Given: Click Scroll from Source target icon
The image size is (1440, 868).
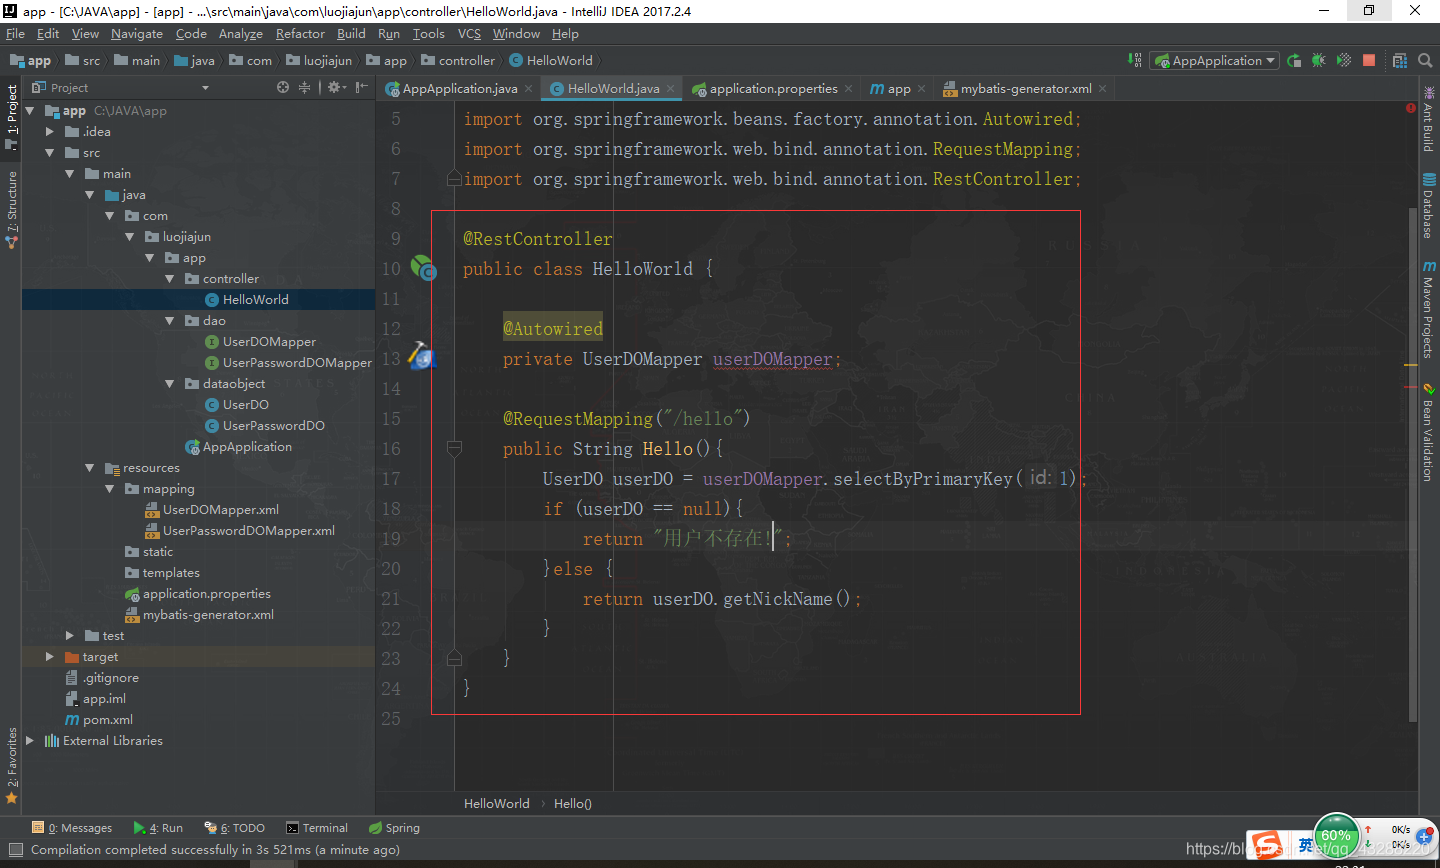Looking at the screenshot, I should pos(283,88).
